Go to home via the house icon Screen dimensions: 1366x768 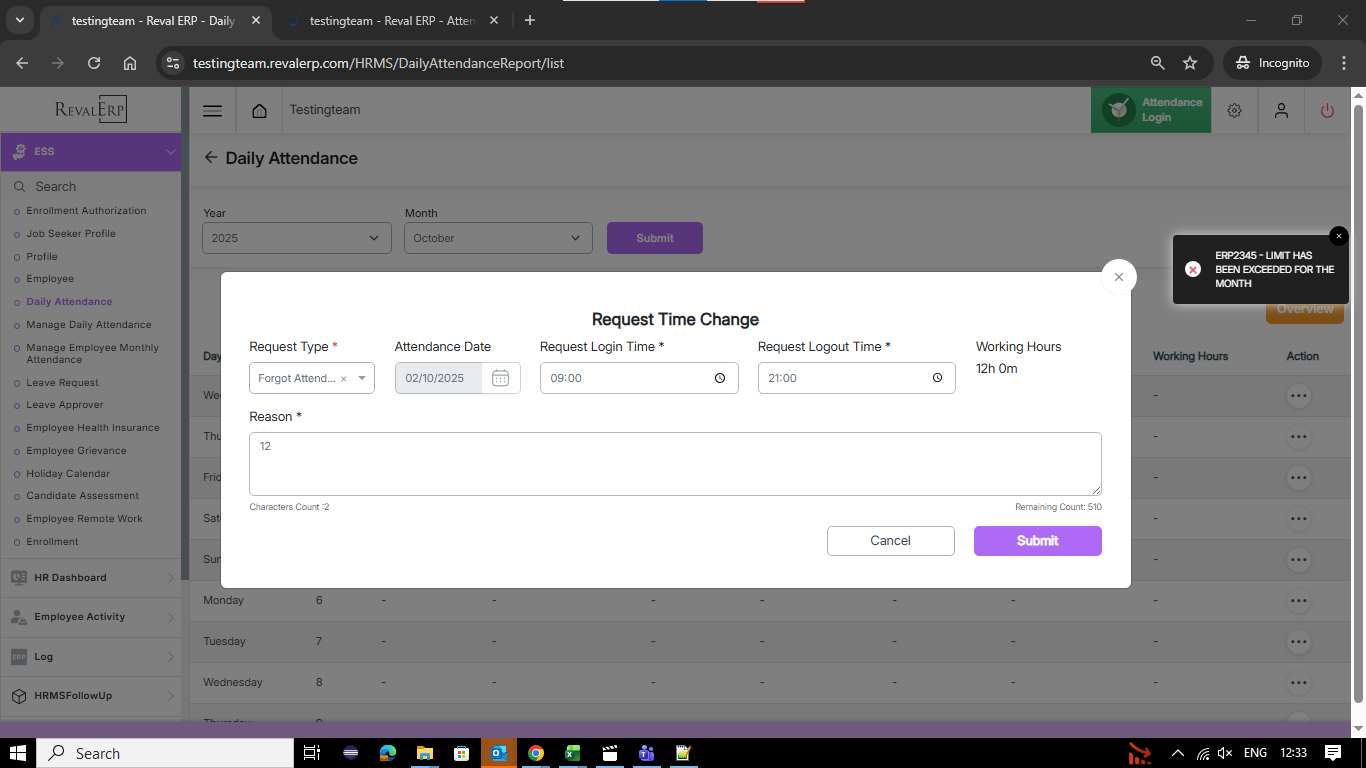pyautogui.click(x=259, y=110)
